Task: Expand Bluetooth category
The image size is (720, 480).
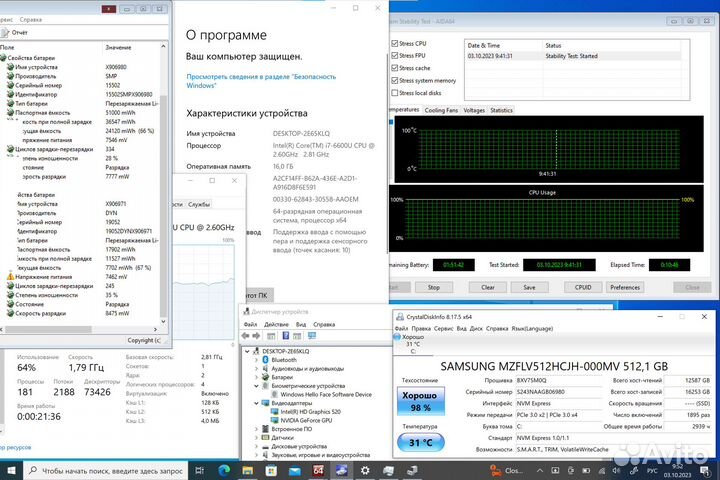Action: [x=256, y=360]
